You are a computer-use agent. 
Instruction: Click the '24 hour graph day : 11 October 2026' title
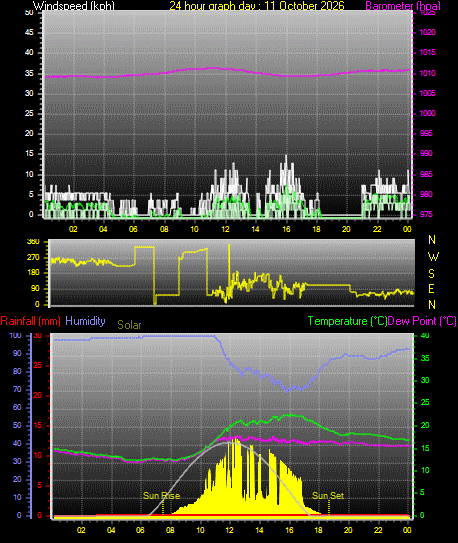point(257,6)
